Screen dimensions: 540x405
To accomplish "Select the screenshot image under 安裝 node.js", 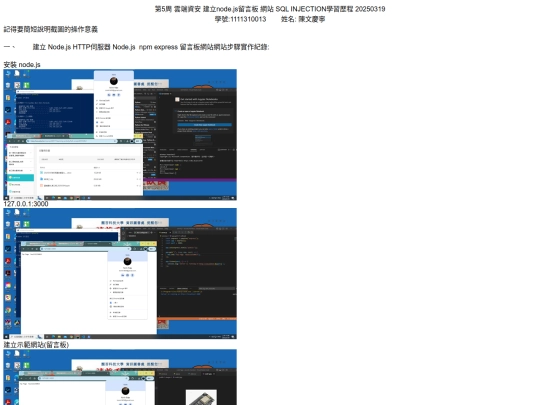I will click(x=120, y=135).
